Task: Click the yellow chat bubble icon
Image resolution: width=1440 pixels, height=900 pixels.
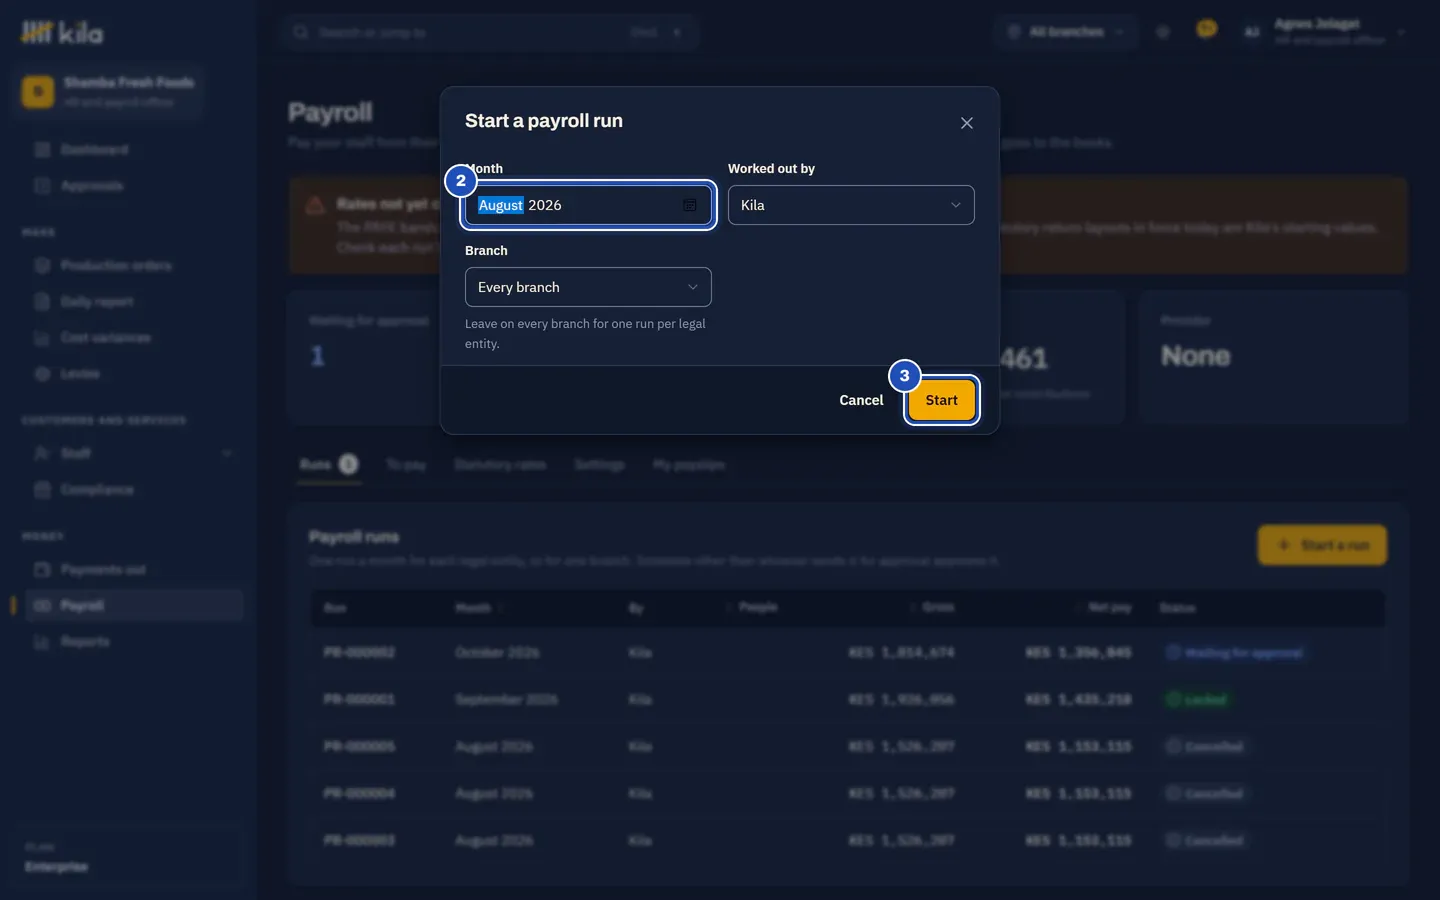Action: click(1207, 30)
